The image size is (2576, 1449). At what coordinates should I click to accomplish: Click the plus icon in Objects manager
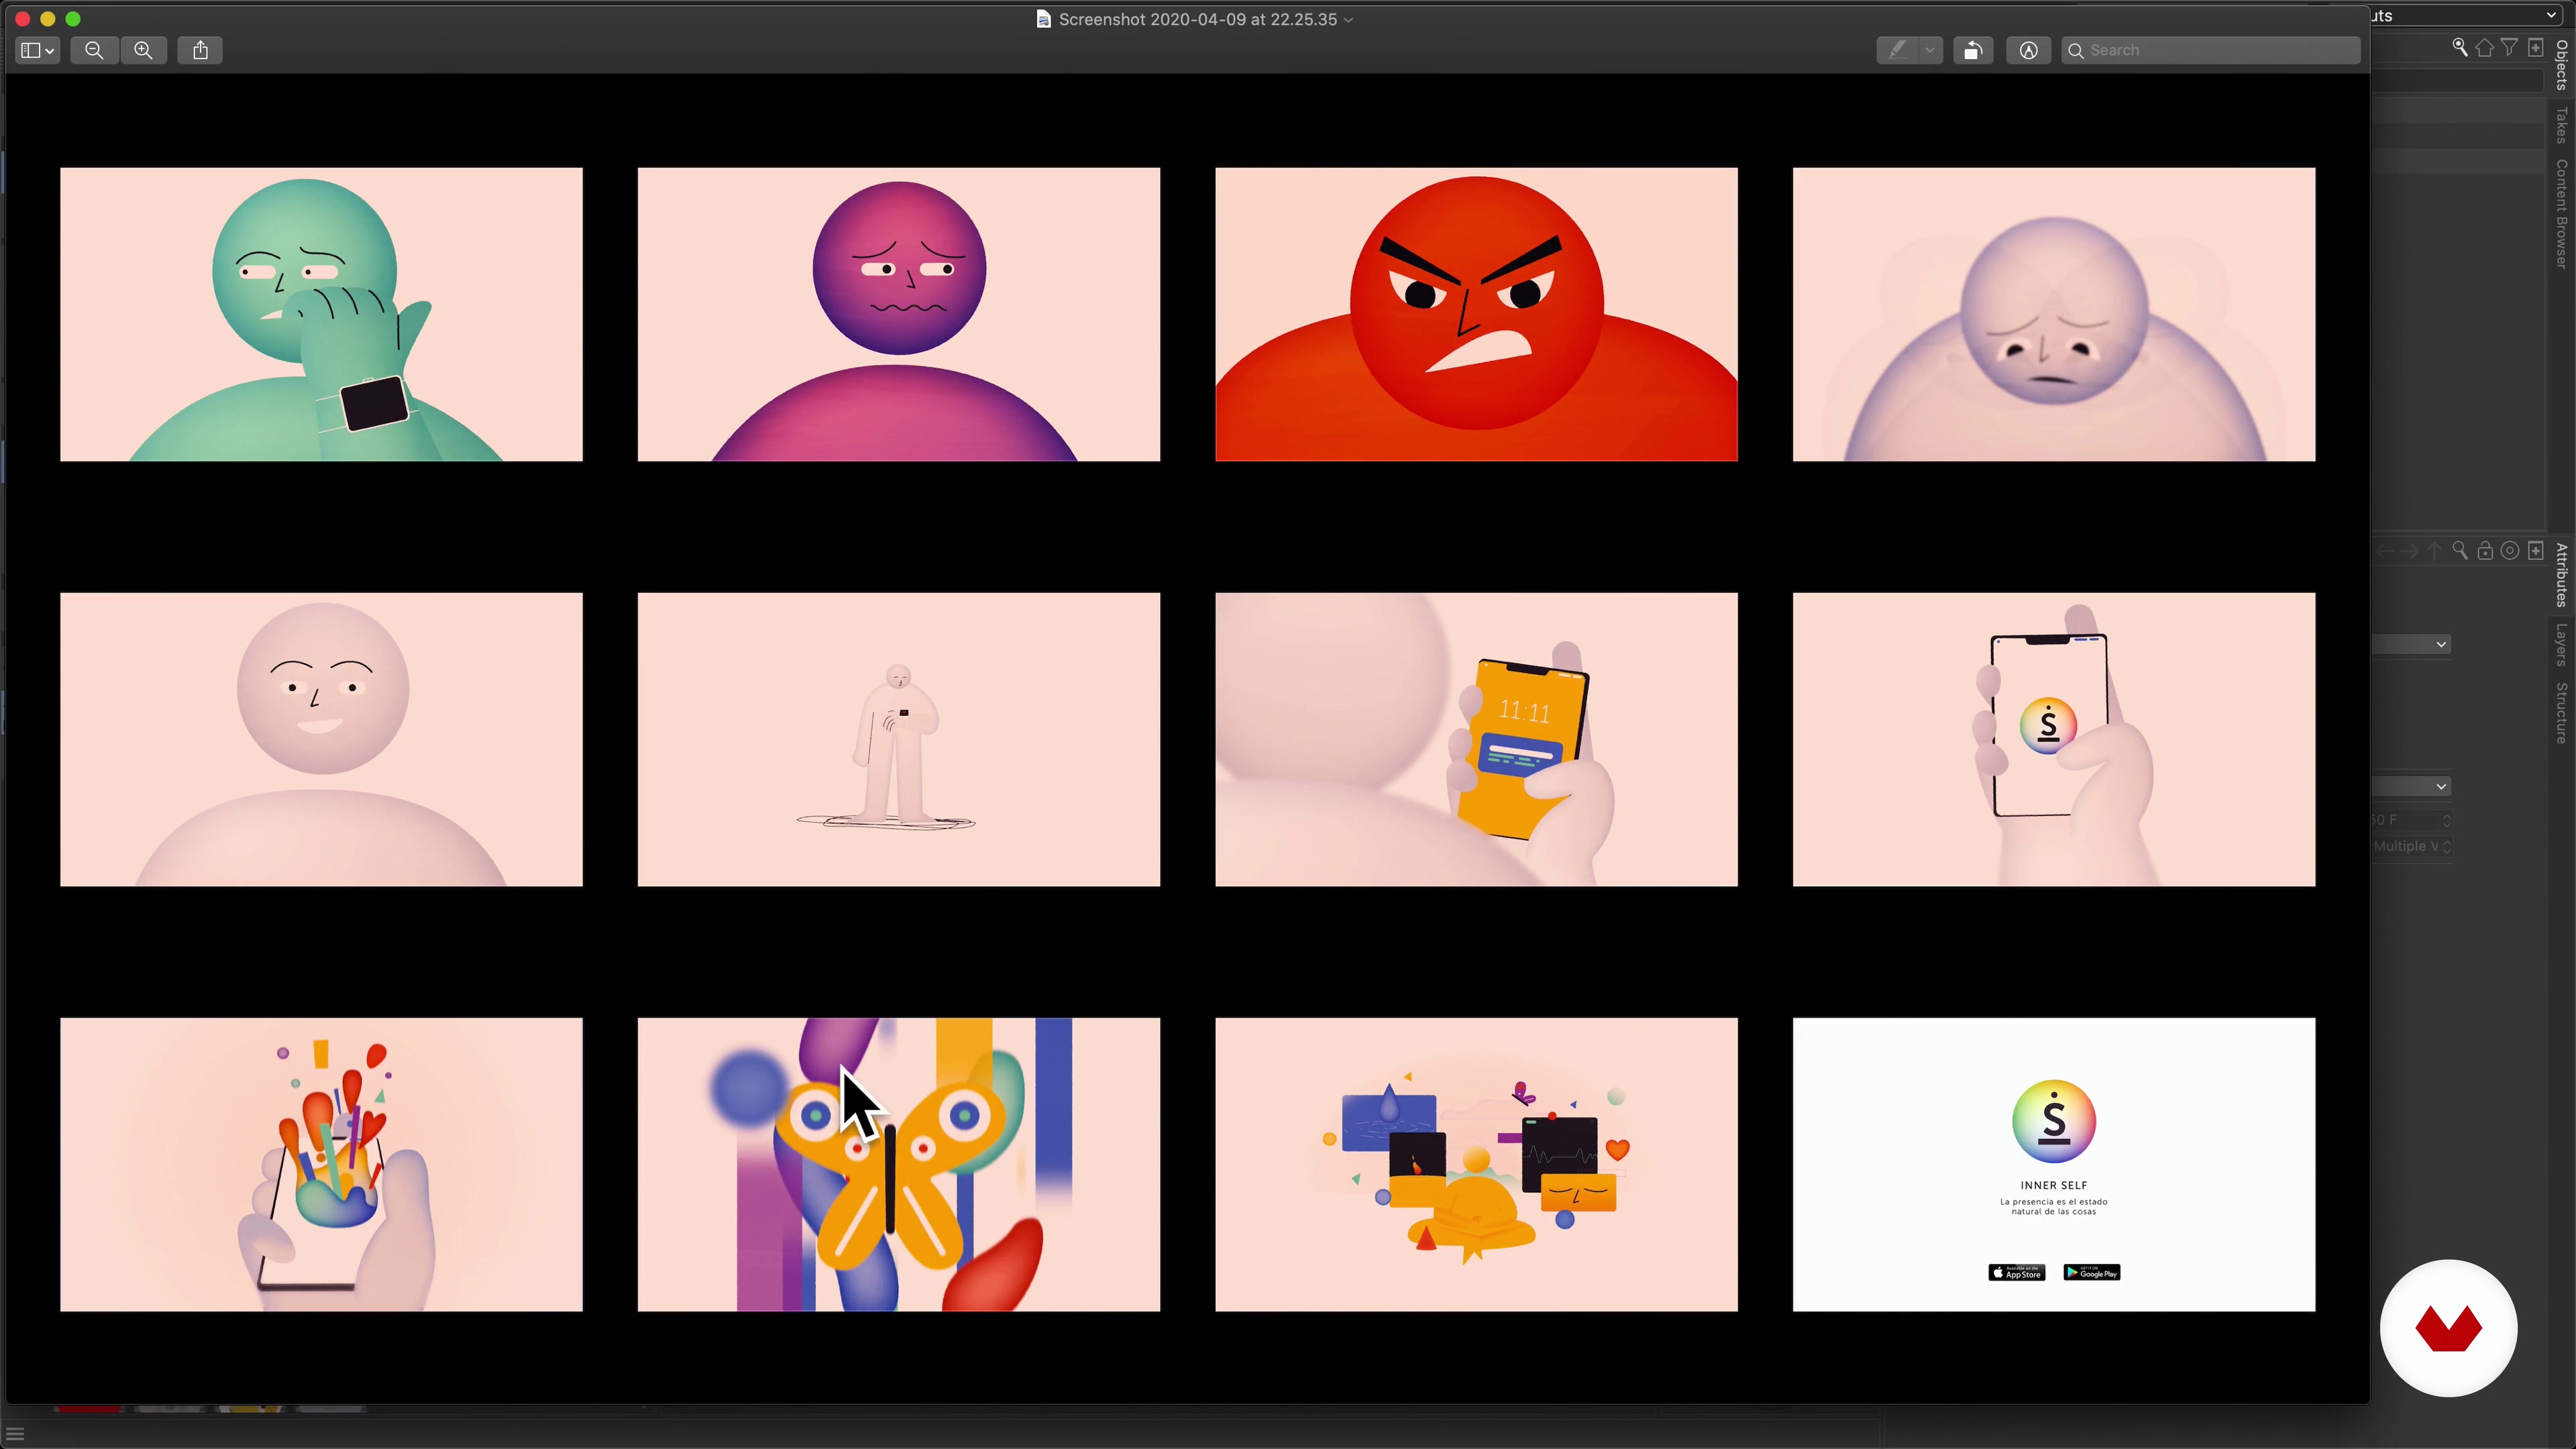click(x=2535, y=47)
